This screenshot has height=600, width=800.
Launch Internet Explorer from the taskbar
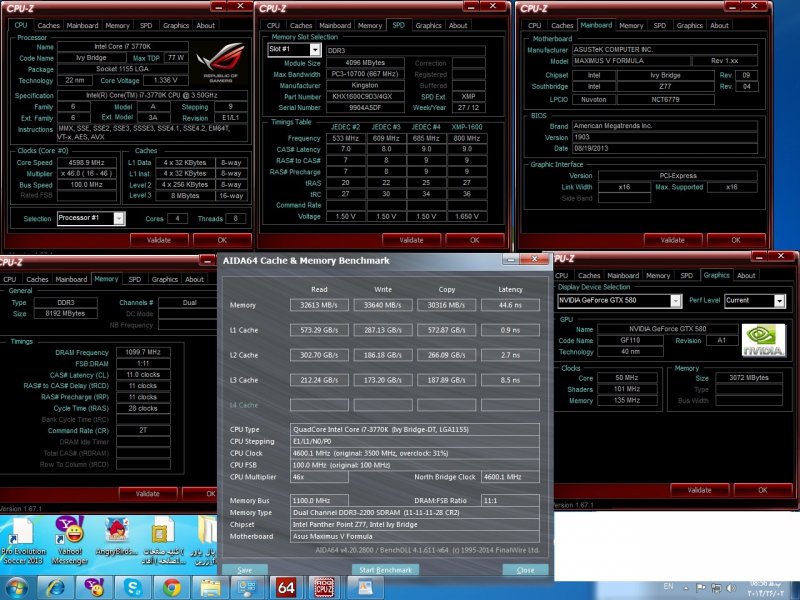56,588
